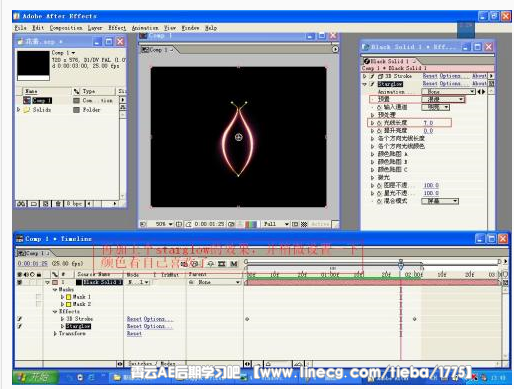Viewport: 514px width, 389px height.
Task: Click the Comp 1 thumbnail preview
Action: [x=33, y=65]
